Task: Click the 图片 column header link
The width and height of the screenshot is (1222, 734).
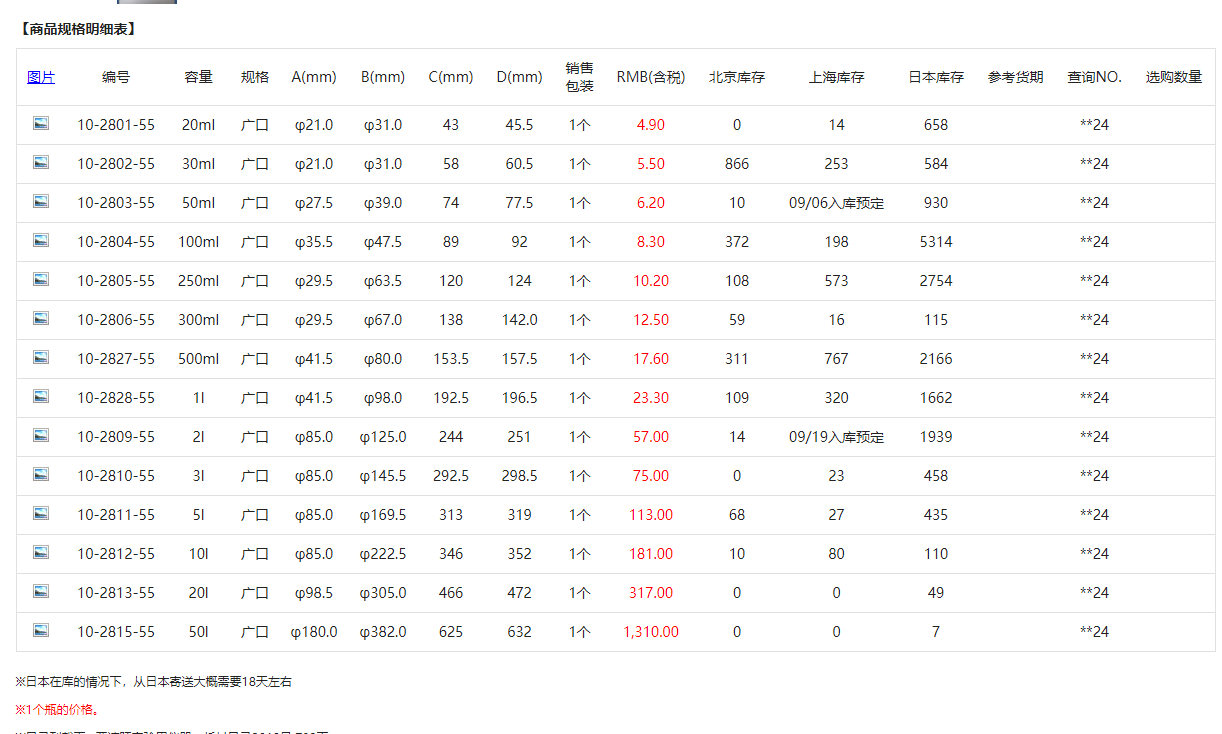Action: coord(41,77)
